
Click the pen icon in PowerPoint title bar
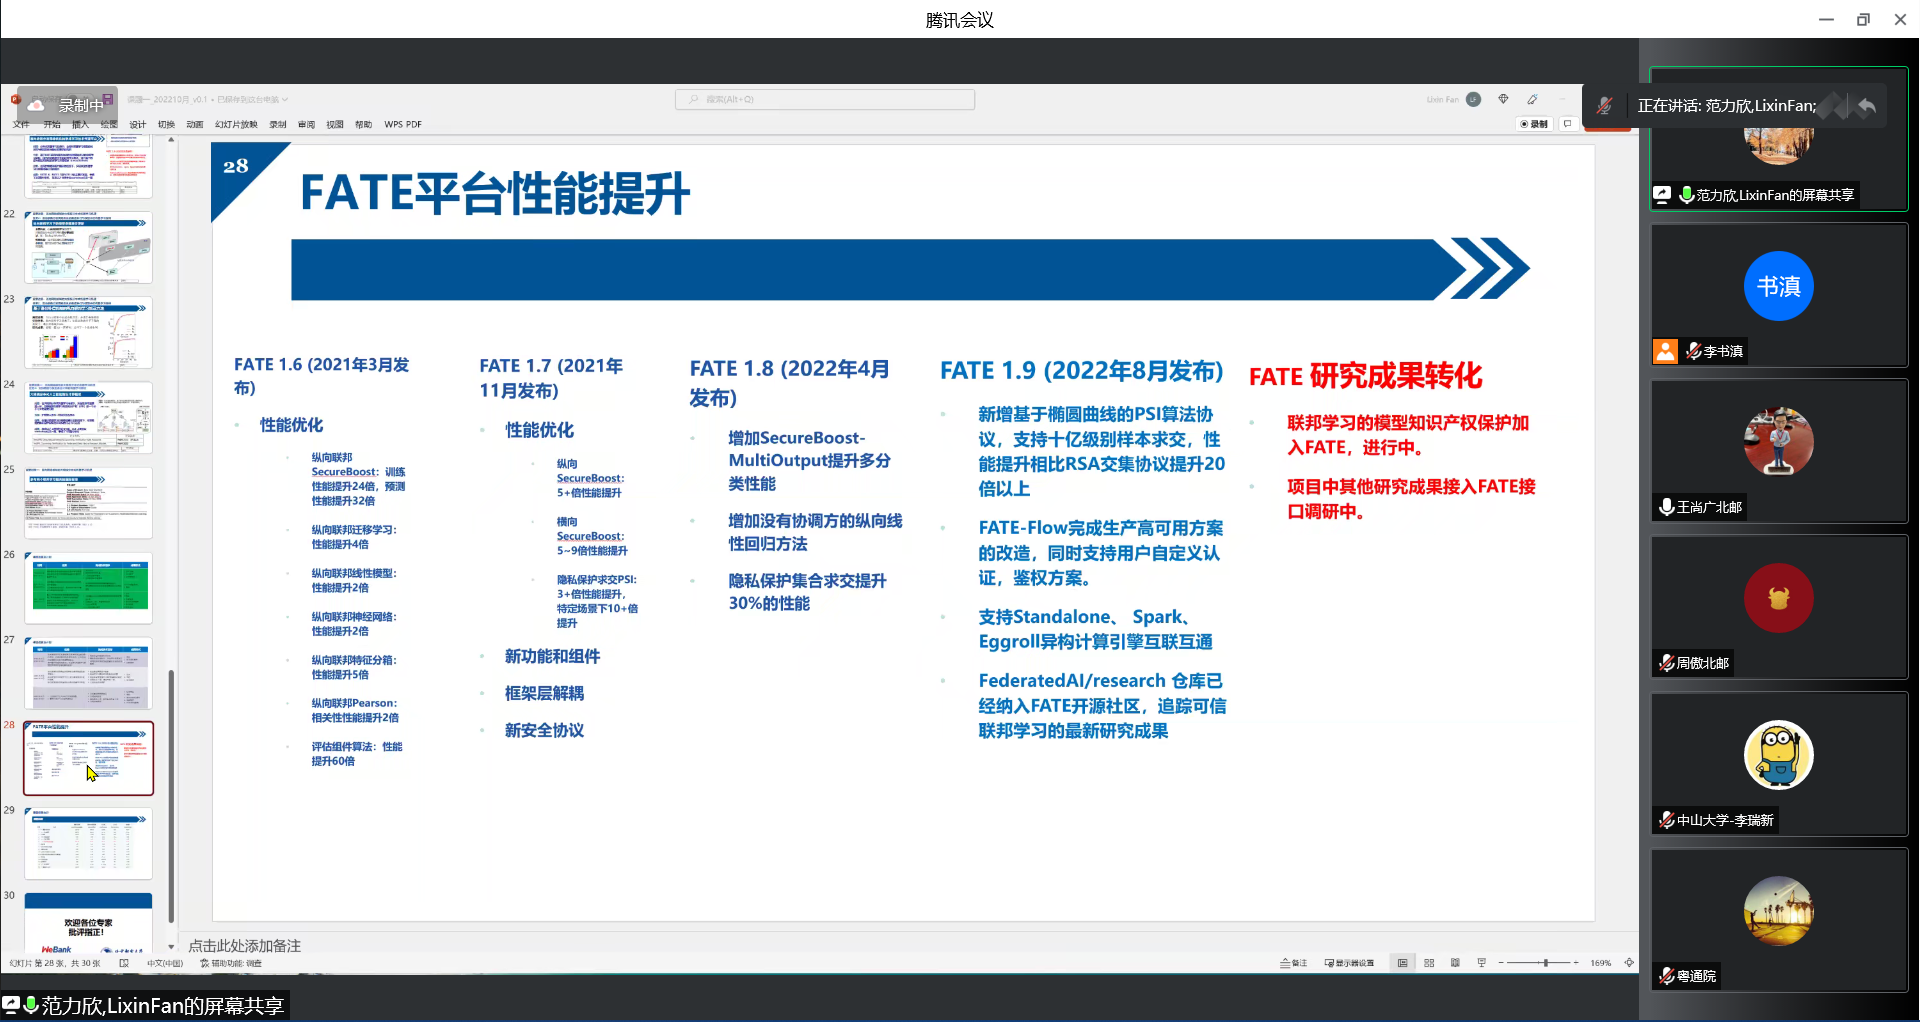(1532, 99)
